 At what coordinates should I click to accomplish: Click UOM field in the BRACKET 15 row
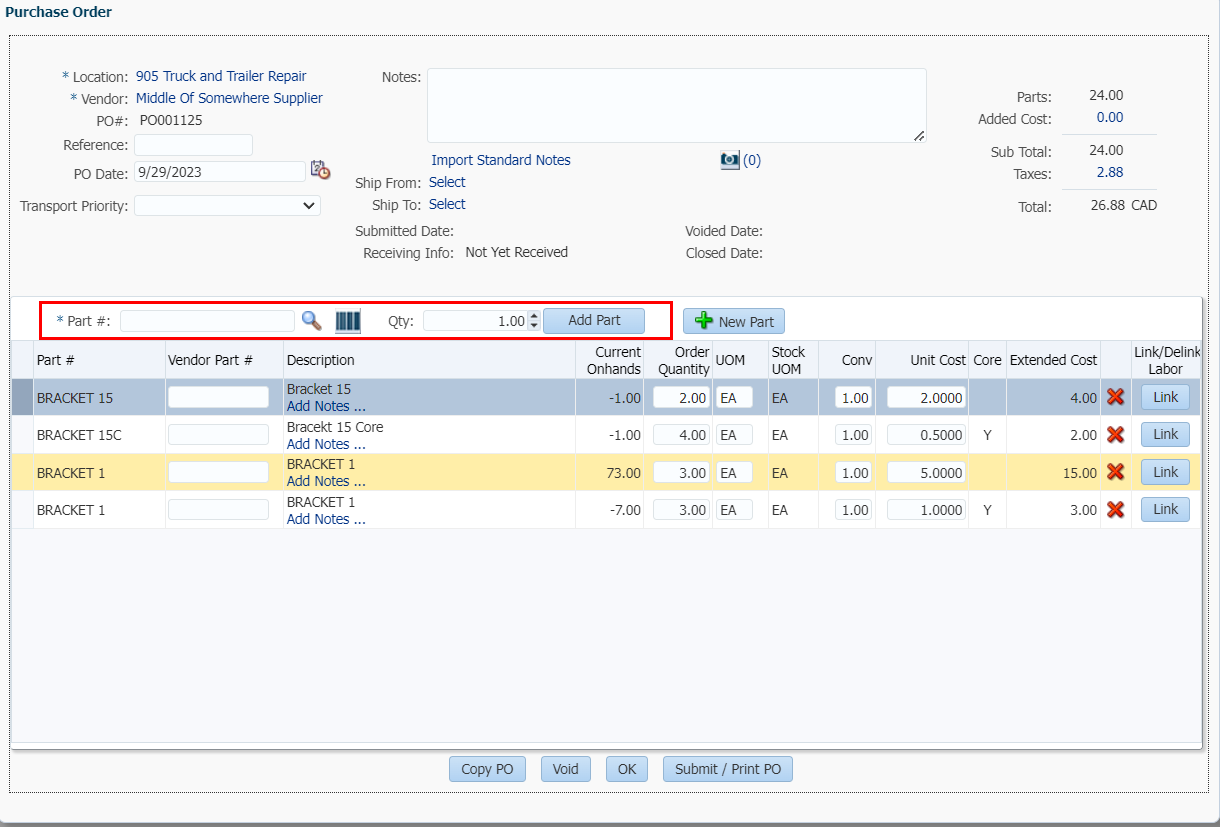[x=734, y=397]
